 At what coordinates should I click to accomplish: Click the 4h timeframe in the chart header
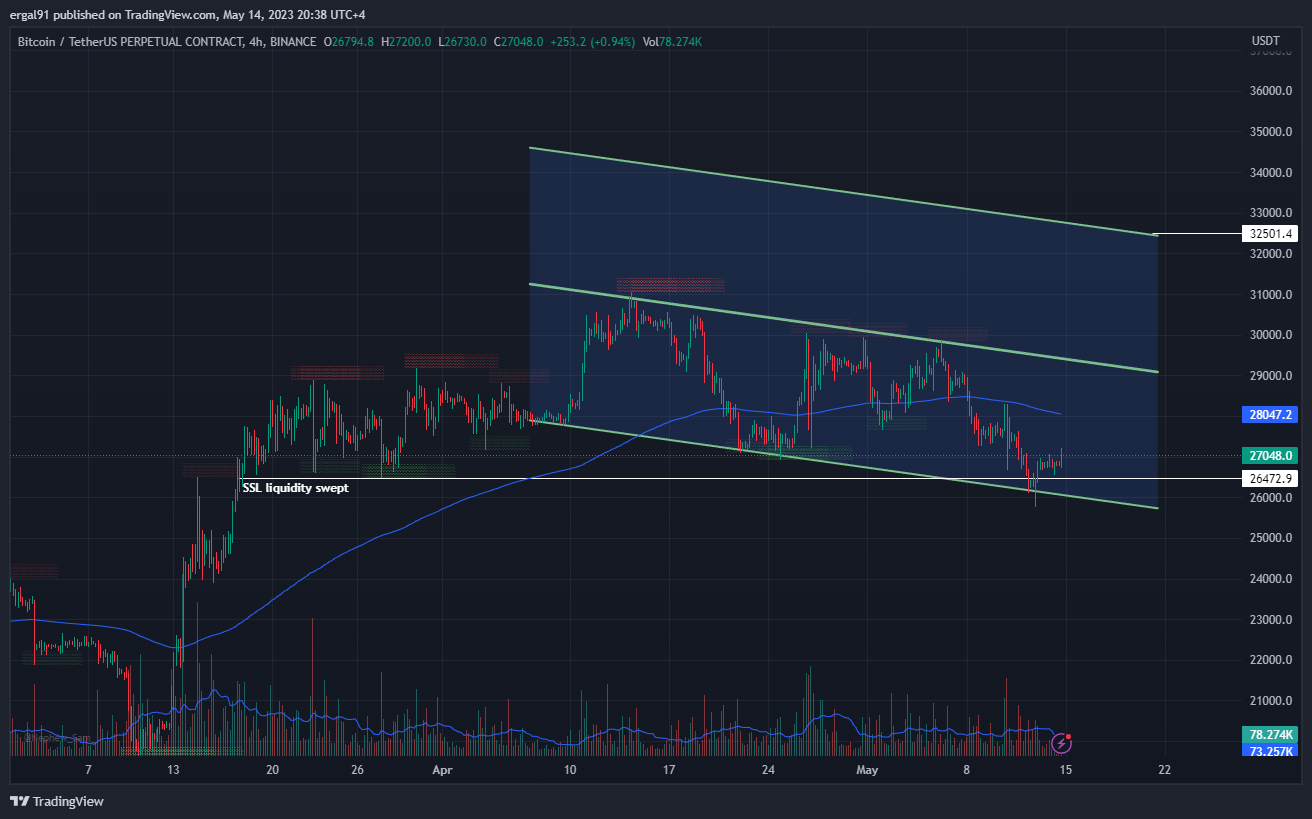point(255,42)
